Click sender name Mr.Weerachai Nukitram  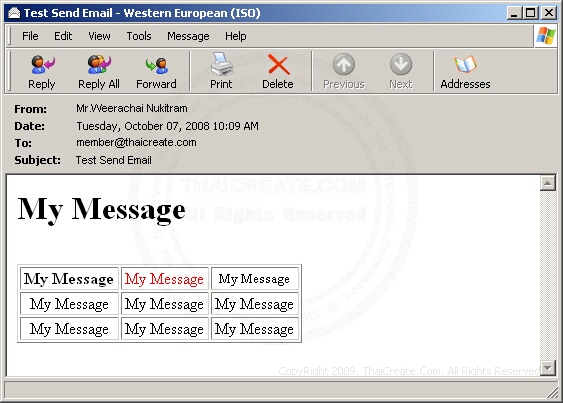pyautogui.click(x=132, y=108)
